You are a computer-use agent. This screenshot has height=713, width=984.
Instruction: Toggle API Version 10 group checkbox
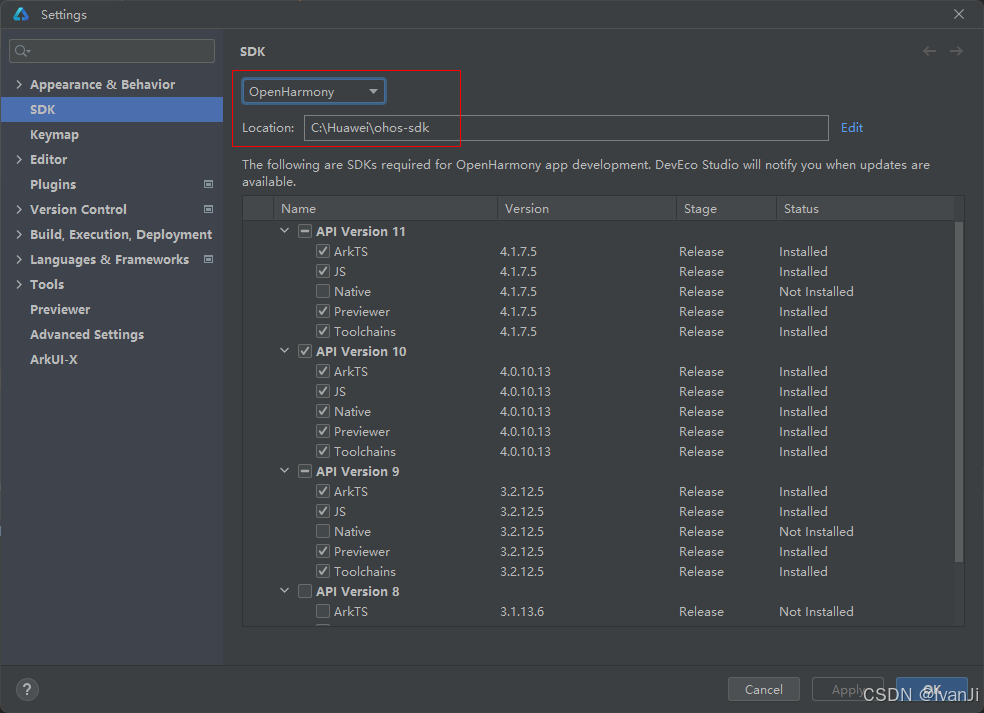coord(305,351)
